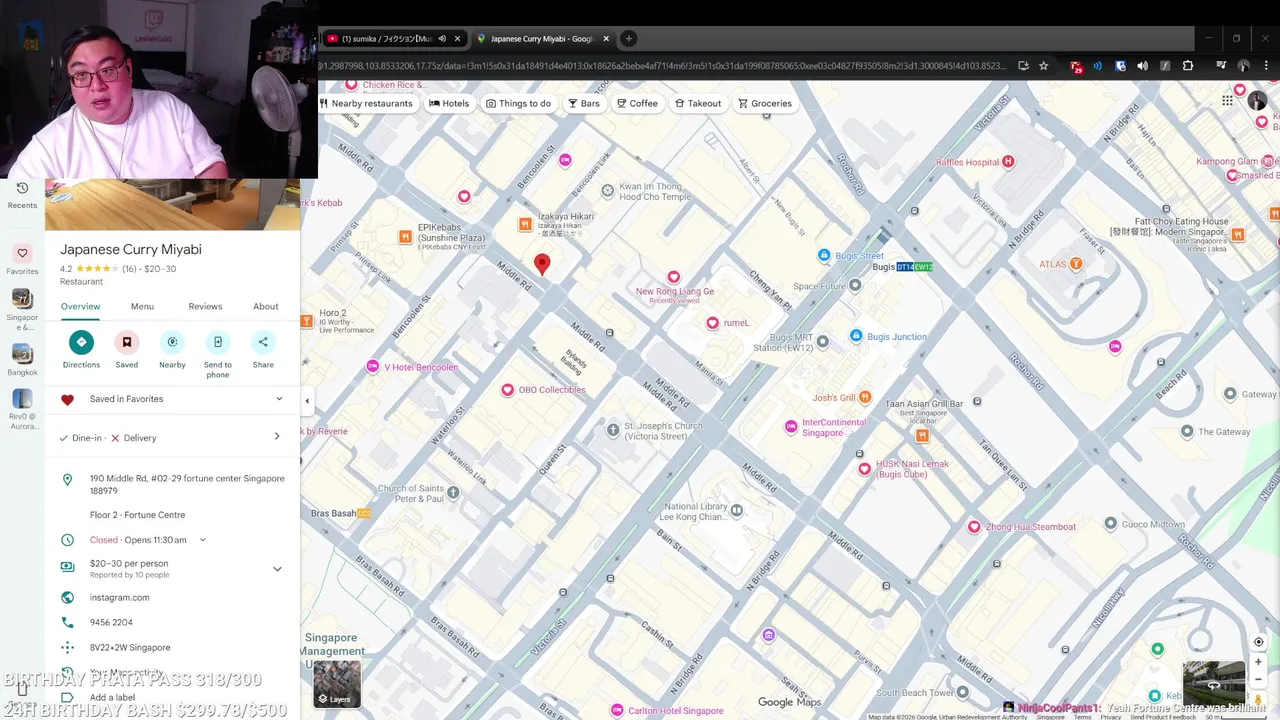Click phone number 9456 2204
1280x720 pixels.
(x=111, y=622)
